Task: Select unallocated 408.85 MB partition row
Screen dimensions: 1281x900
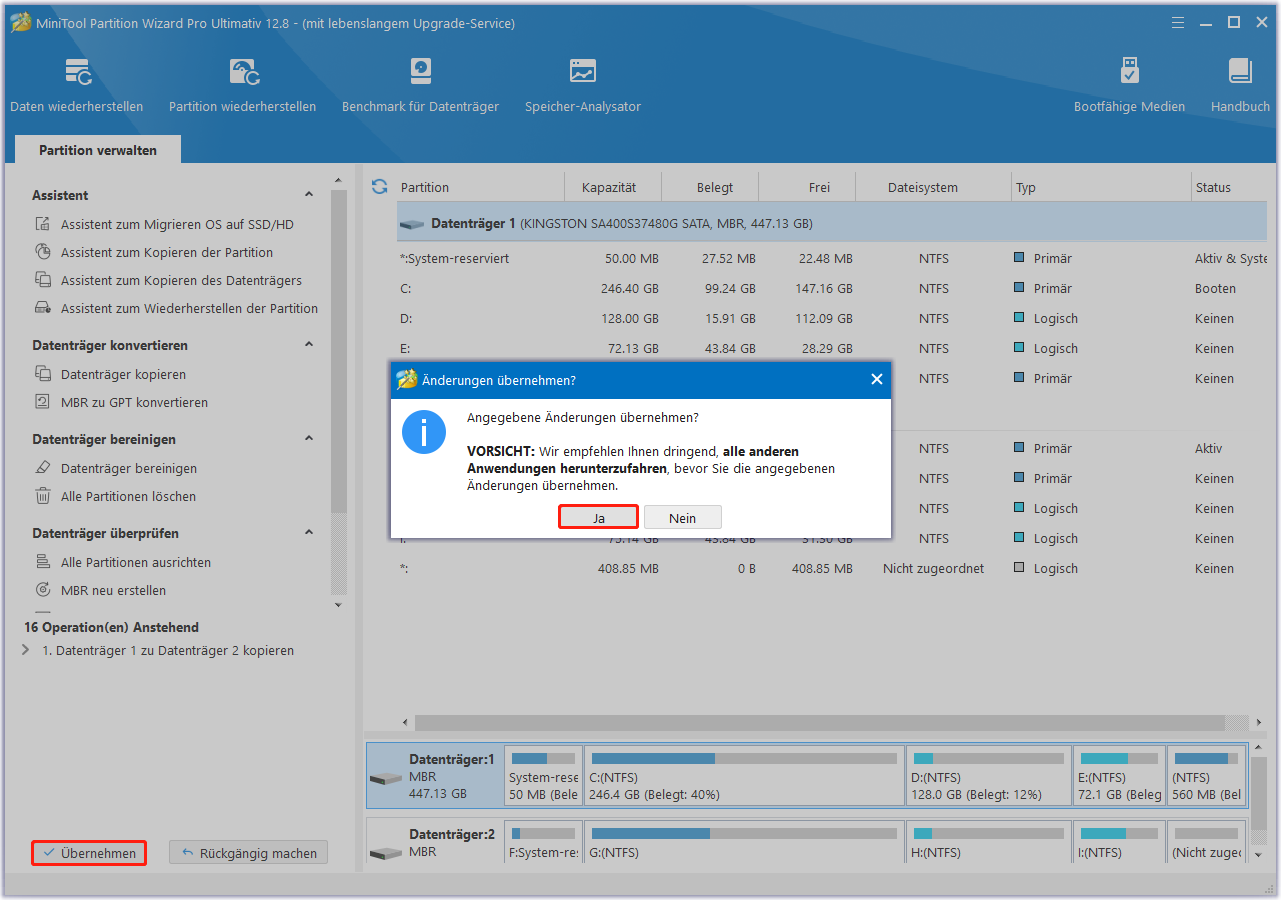Action: tap(832, 568)
